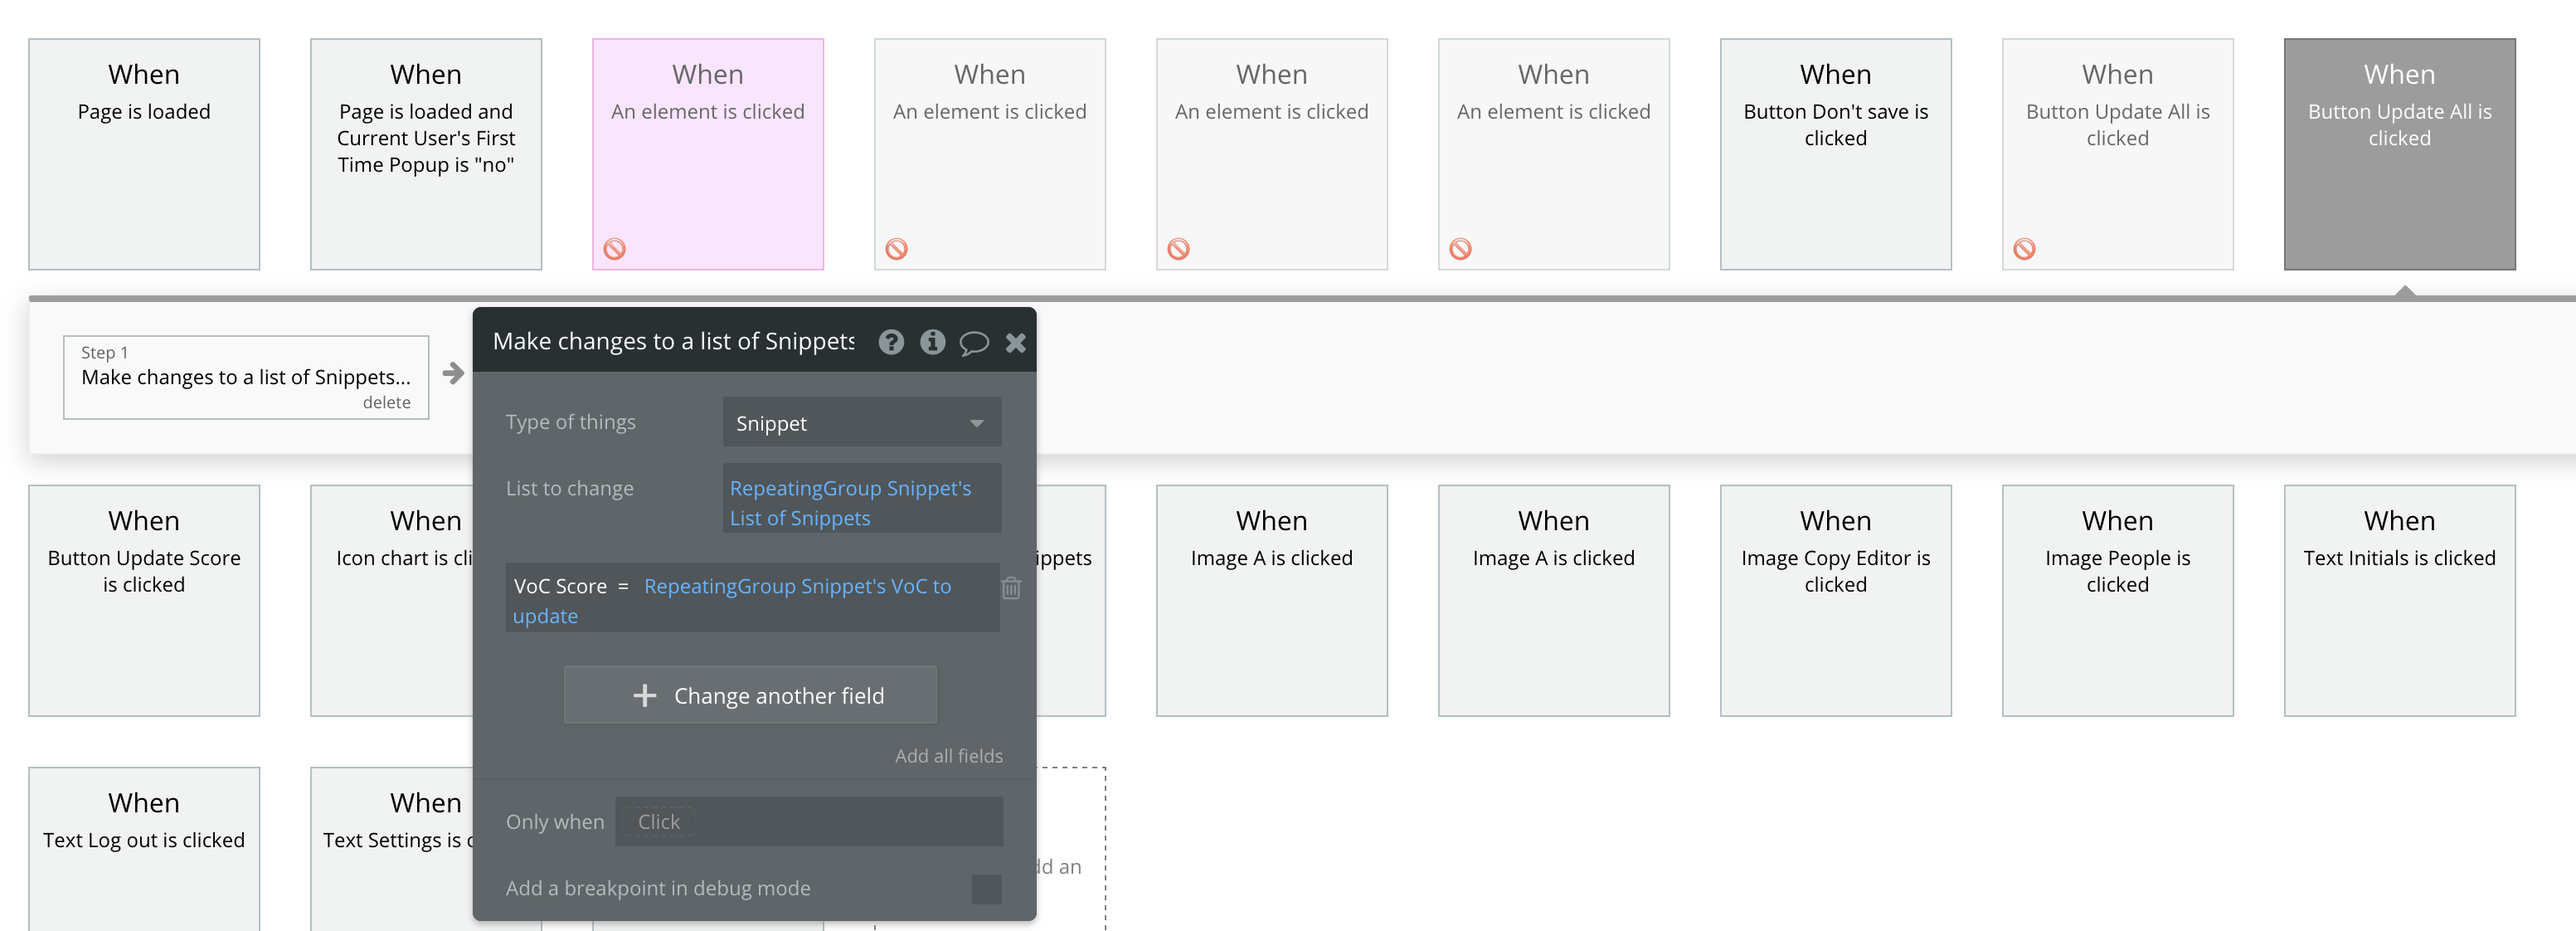Click the disabled icon on pink event
The image size is (2576, 931).
tap(615, 249)
